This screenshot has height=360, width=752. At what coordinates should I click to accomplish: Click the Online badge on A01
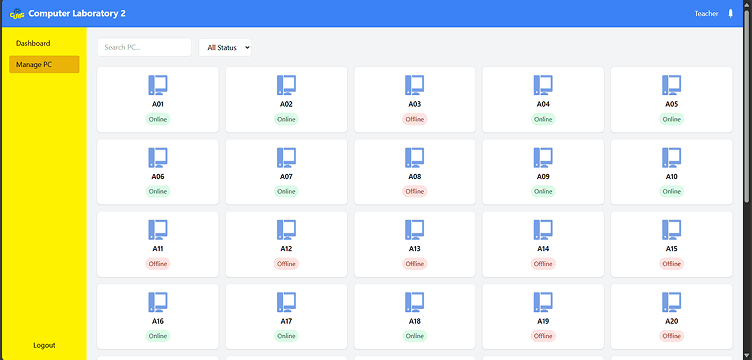[158, 119]
